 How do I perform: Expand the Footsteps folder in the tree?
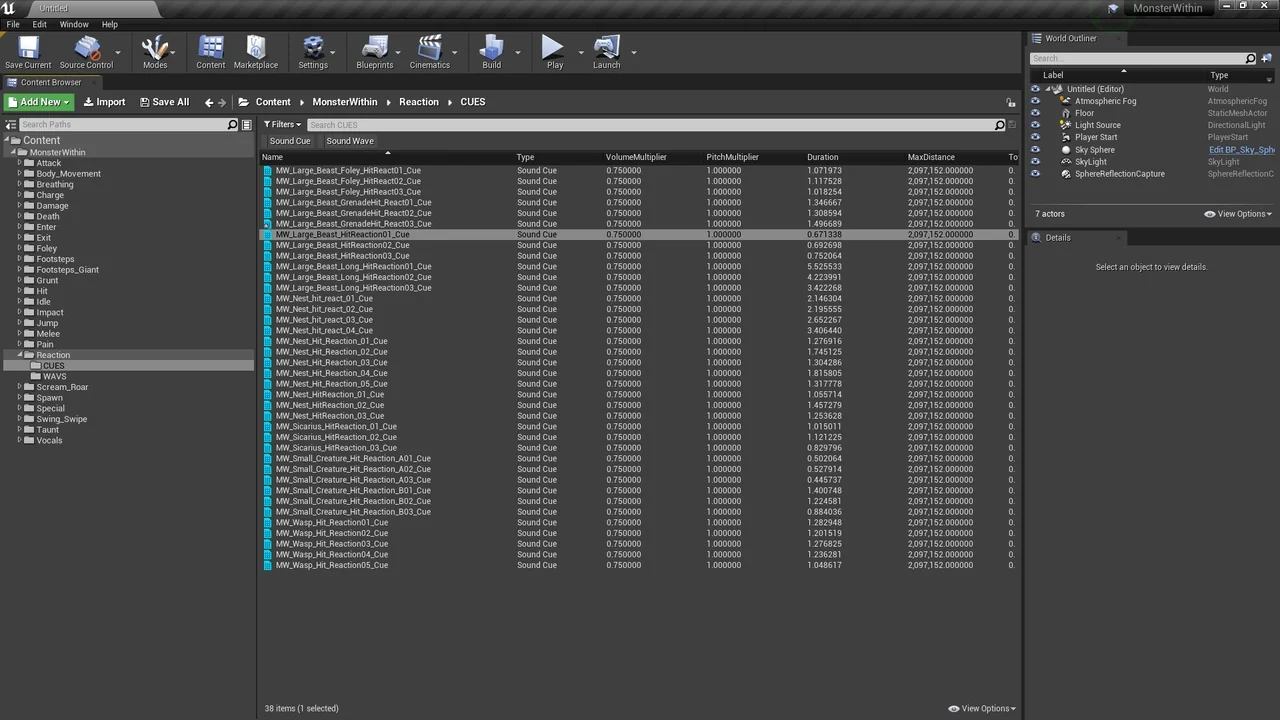click(x=19, y=259)
